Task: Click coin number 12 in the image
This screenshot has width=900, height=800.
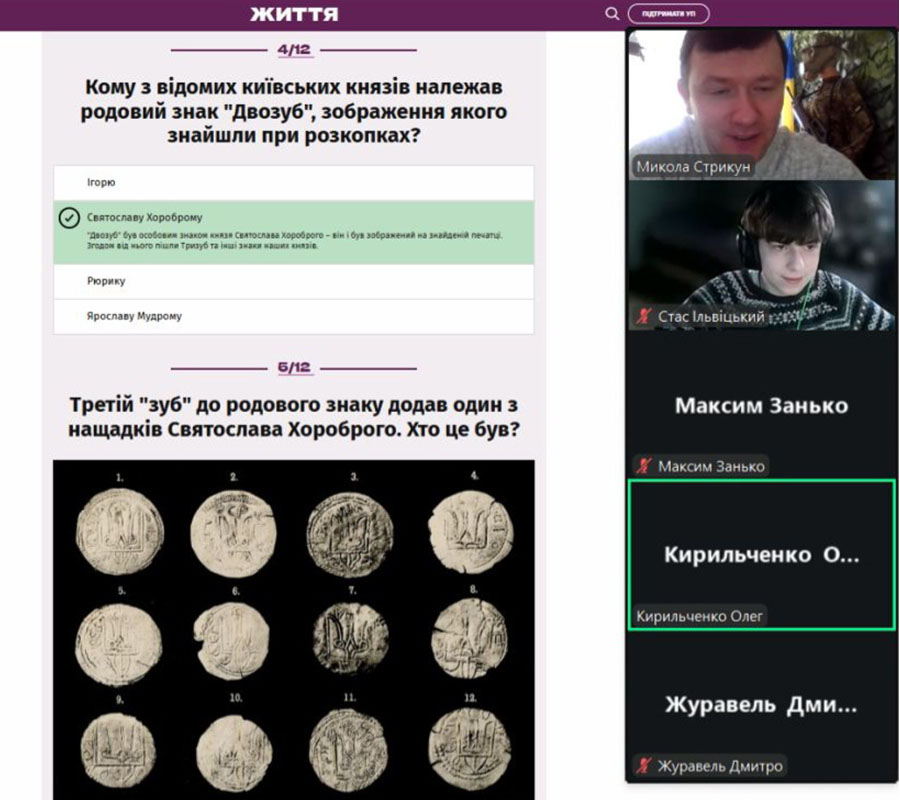Action: (470, 748)
